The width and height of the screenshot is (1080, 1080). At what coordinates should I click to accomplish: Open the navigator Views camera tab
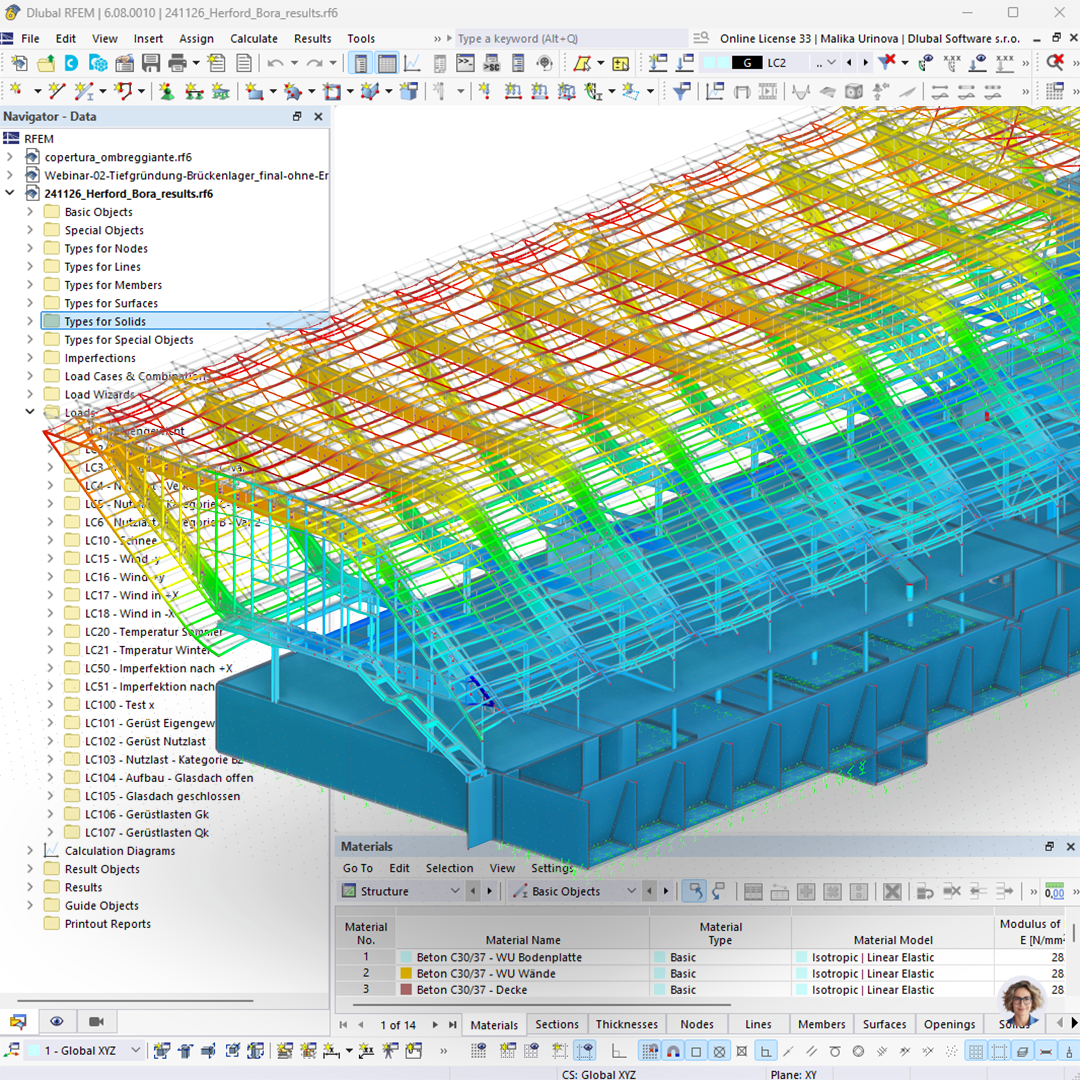point(96,1021)
